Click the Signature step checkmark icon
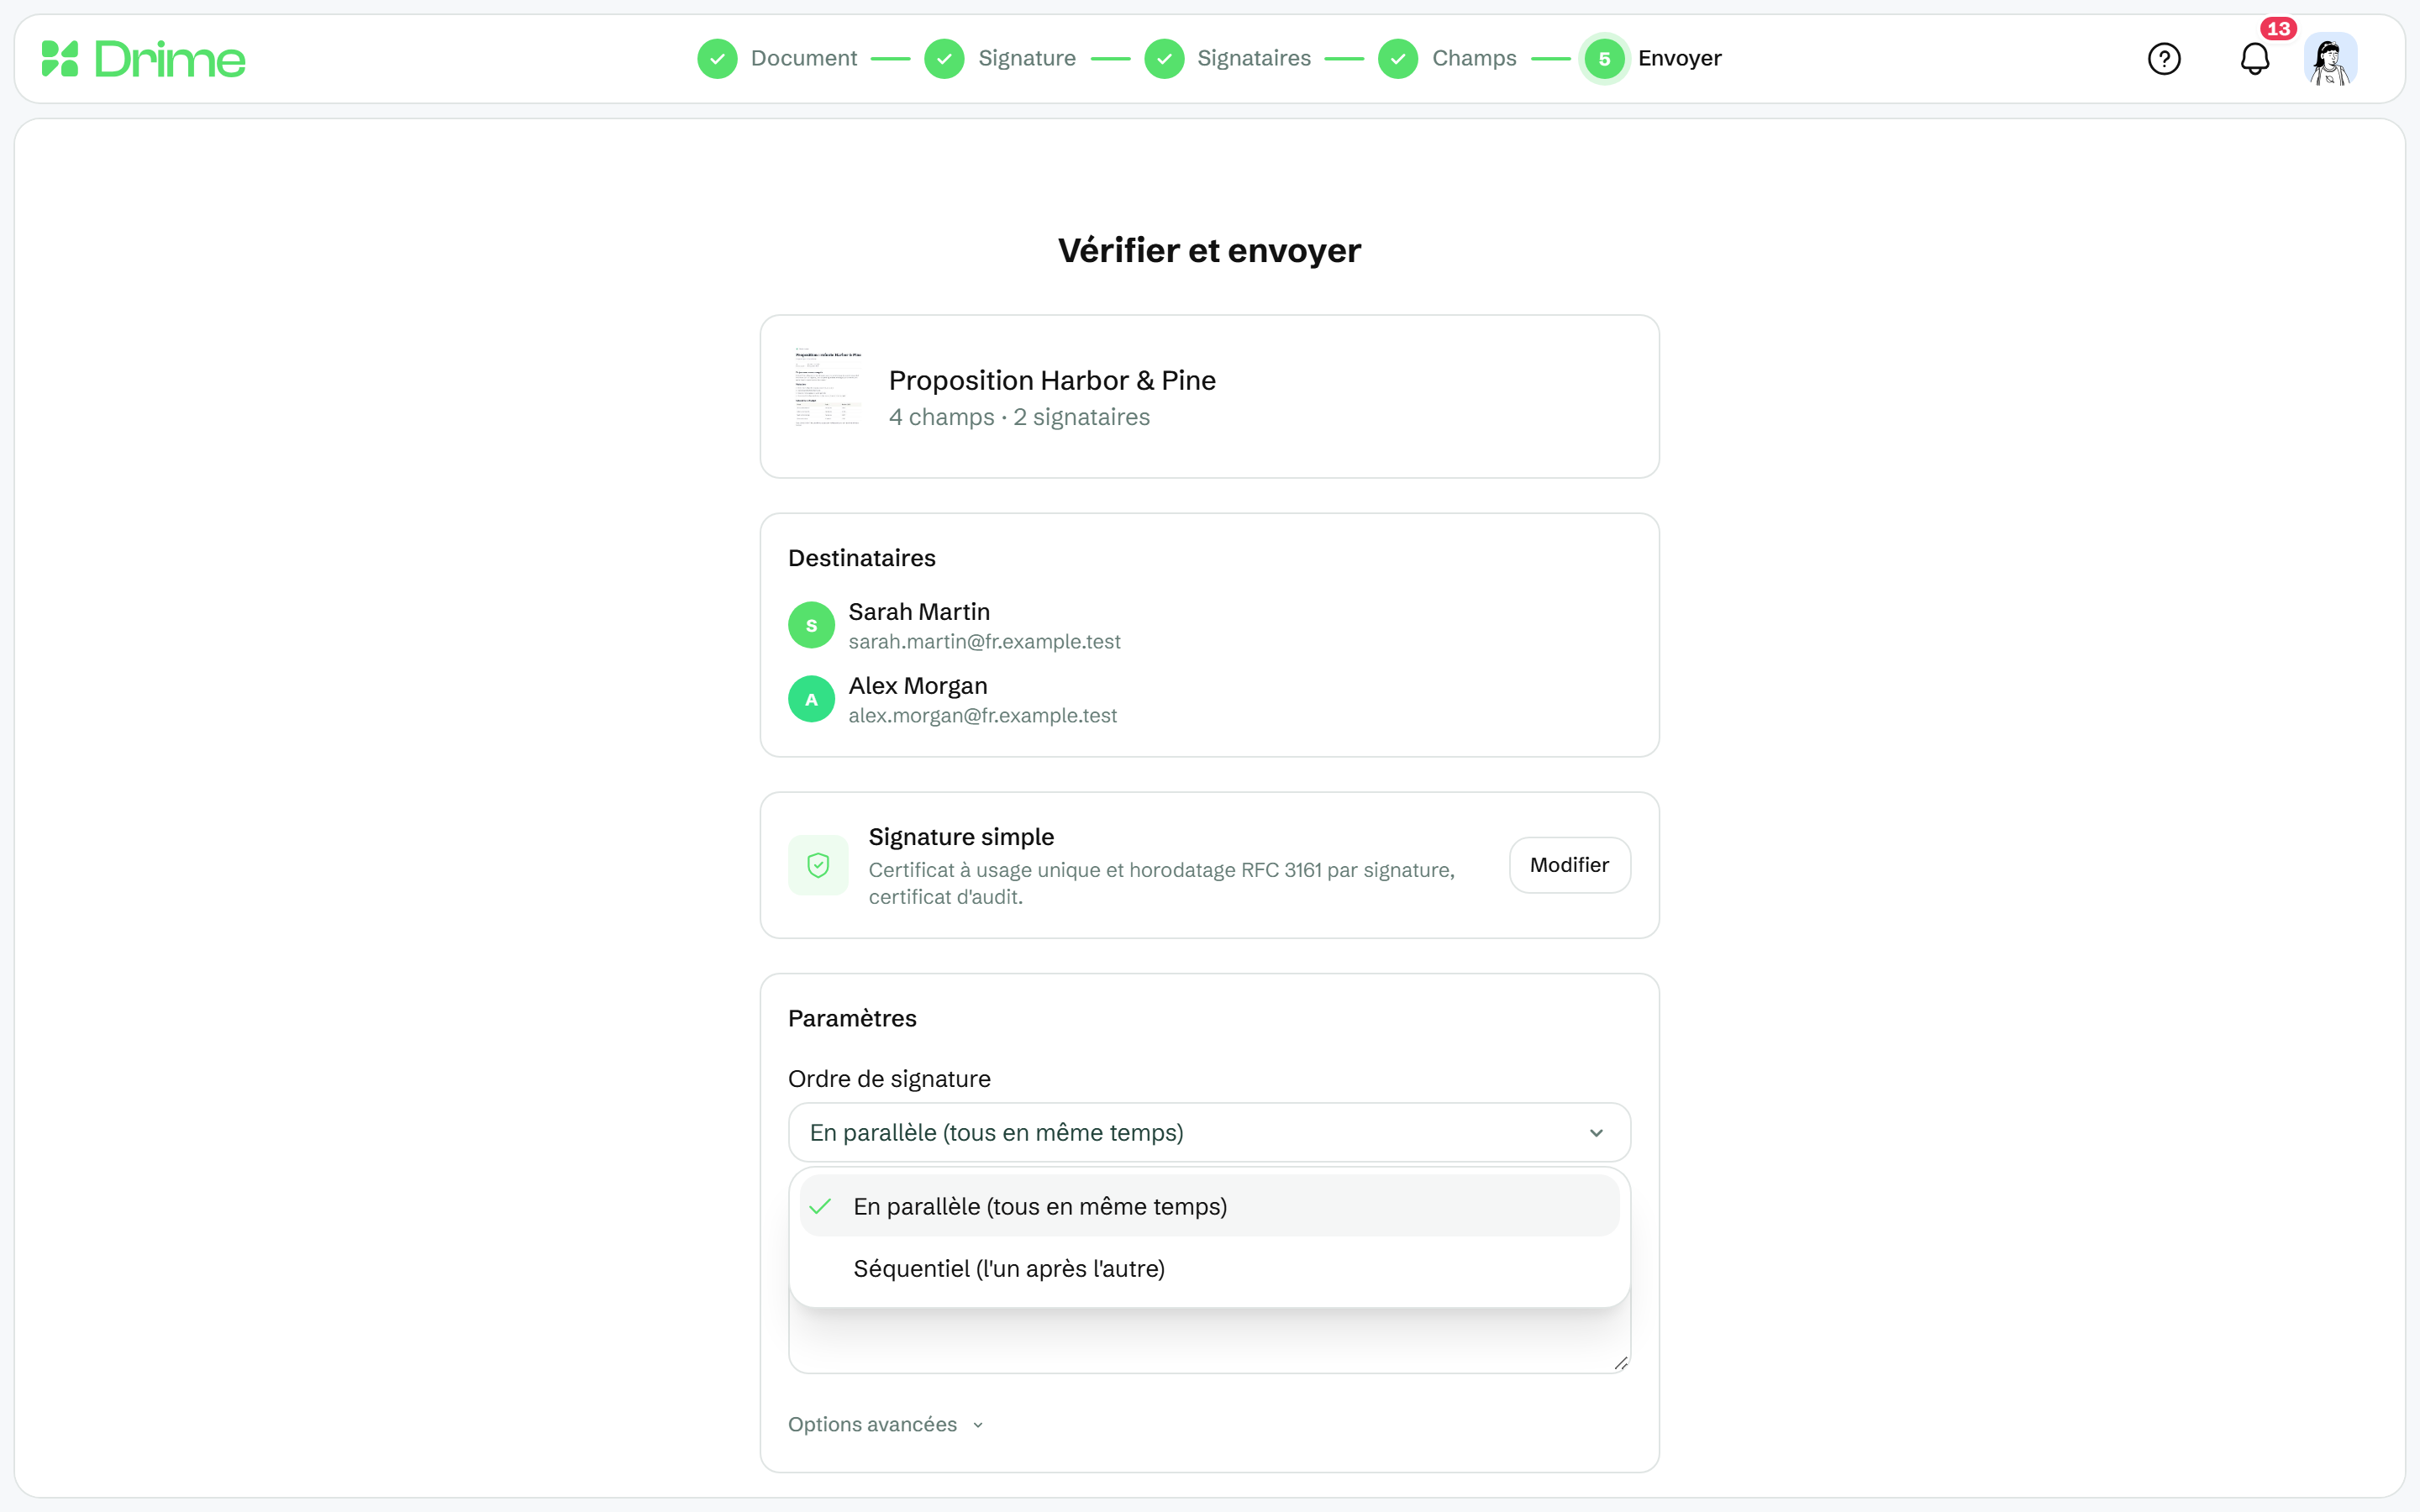Image resolution: width=2420 pixels, height=1512 pixels. pos(944,59)
